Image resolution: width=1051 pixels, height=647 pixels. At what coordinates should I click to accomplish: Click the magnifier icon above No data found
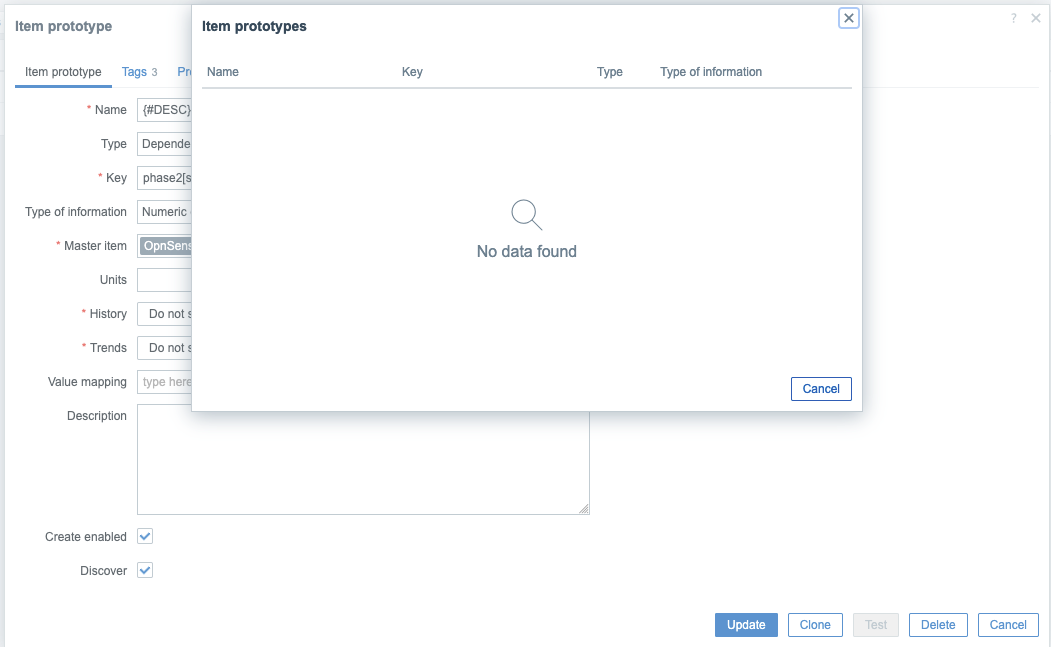pos(526,214)
